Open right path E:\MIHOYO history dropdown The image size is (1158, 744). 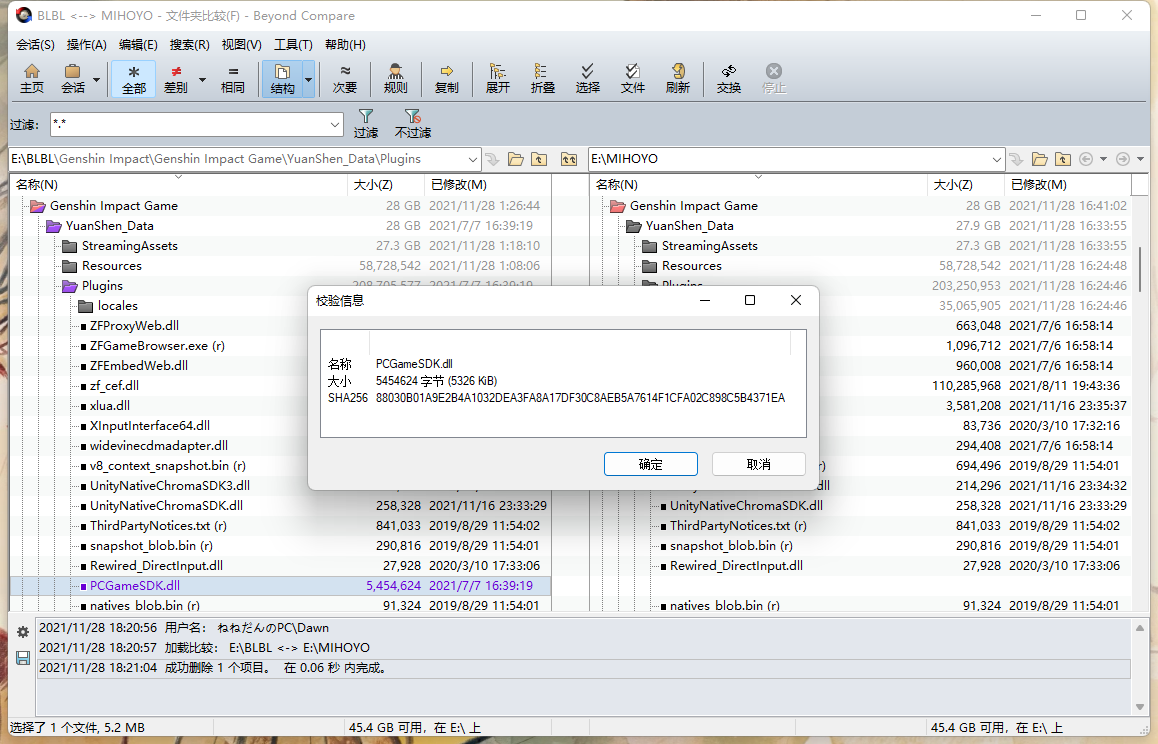click(x=997, y=160)
